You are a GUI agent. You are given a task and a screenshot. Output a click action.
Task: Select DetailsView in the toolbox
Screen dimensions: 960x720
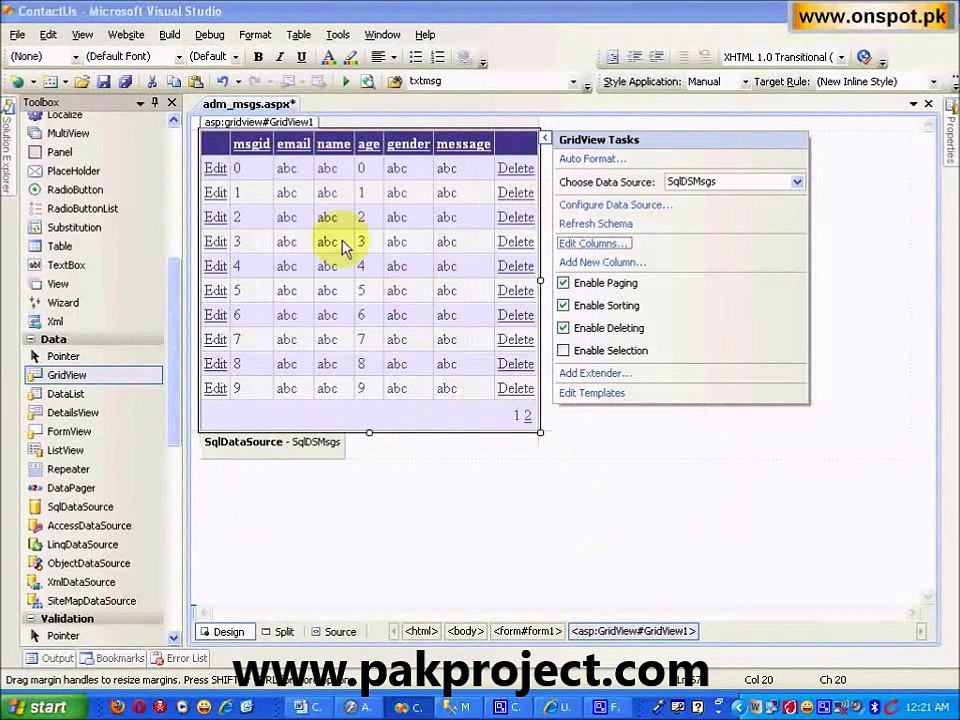(x=72, y=413)
